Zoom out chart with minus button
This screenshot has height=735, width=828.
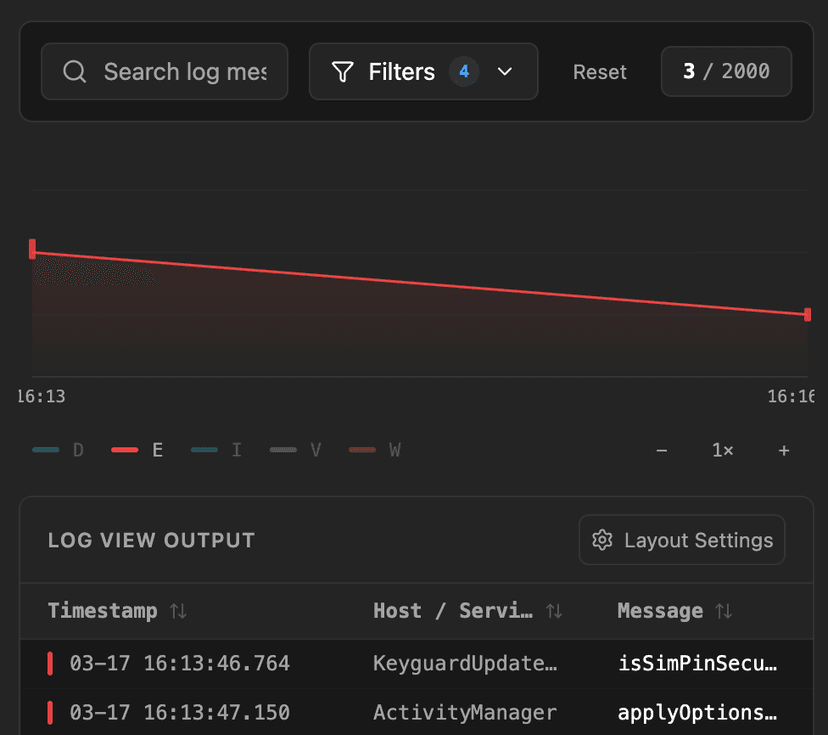(x=662, y=450)
